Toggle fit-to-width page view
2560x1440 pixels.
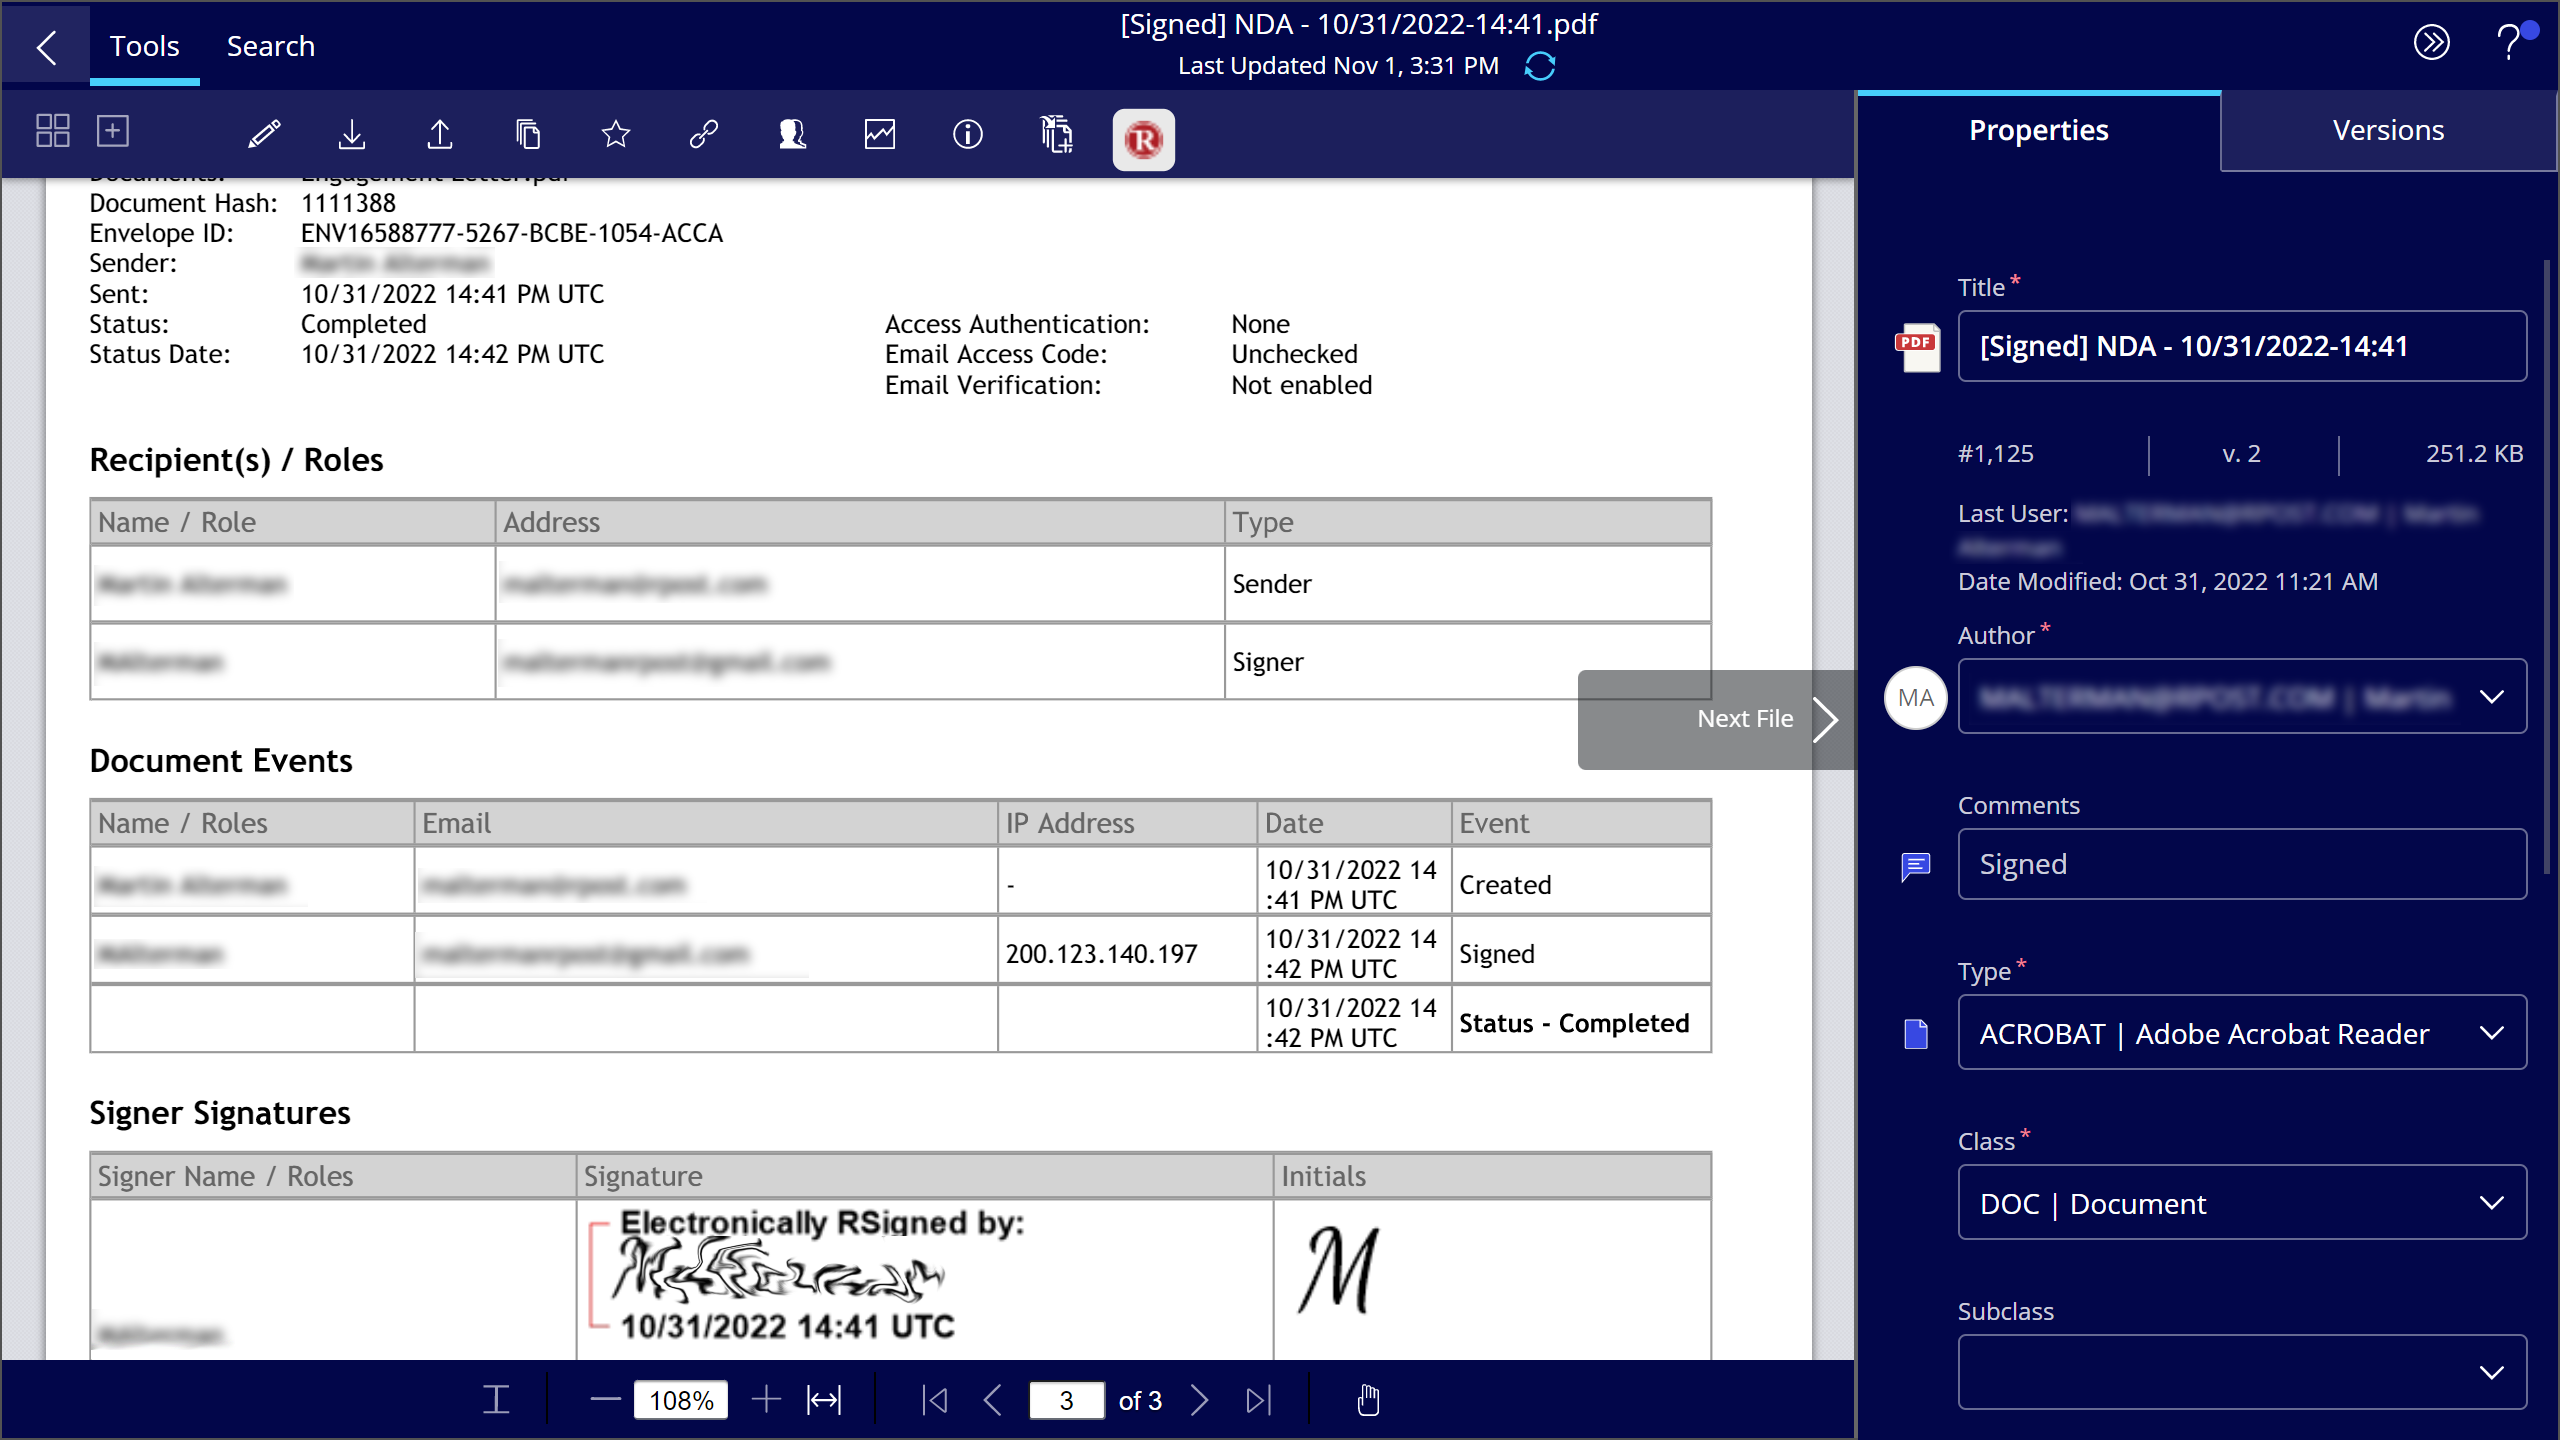pyautogui.click(x=824, y=1400)
